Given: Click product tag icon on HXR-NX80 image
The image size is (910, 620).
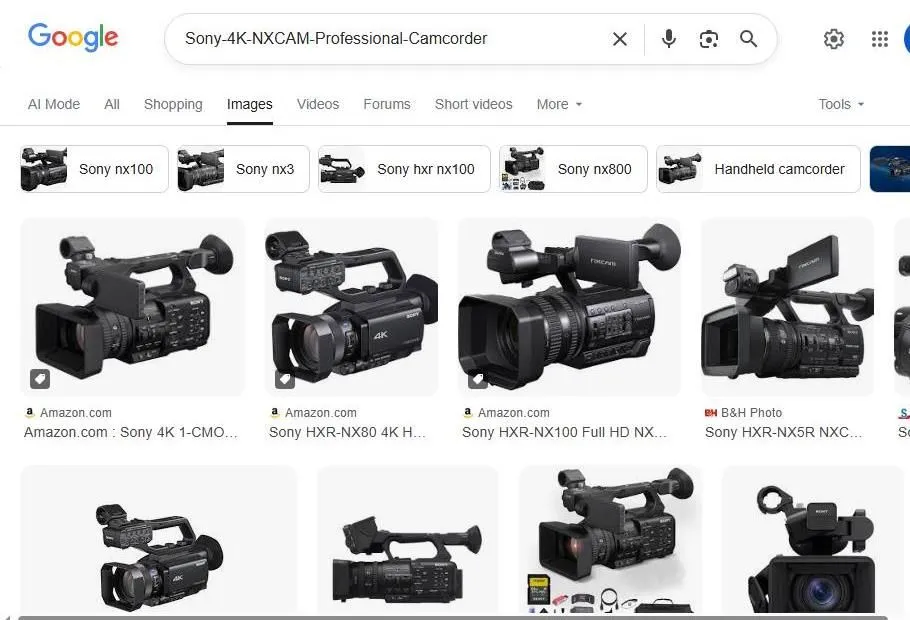Looking at the screenshot, I should click(284, 379).
